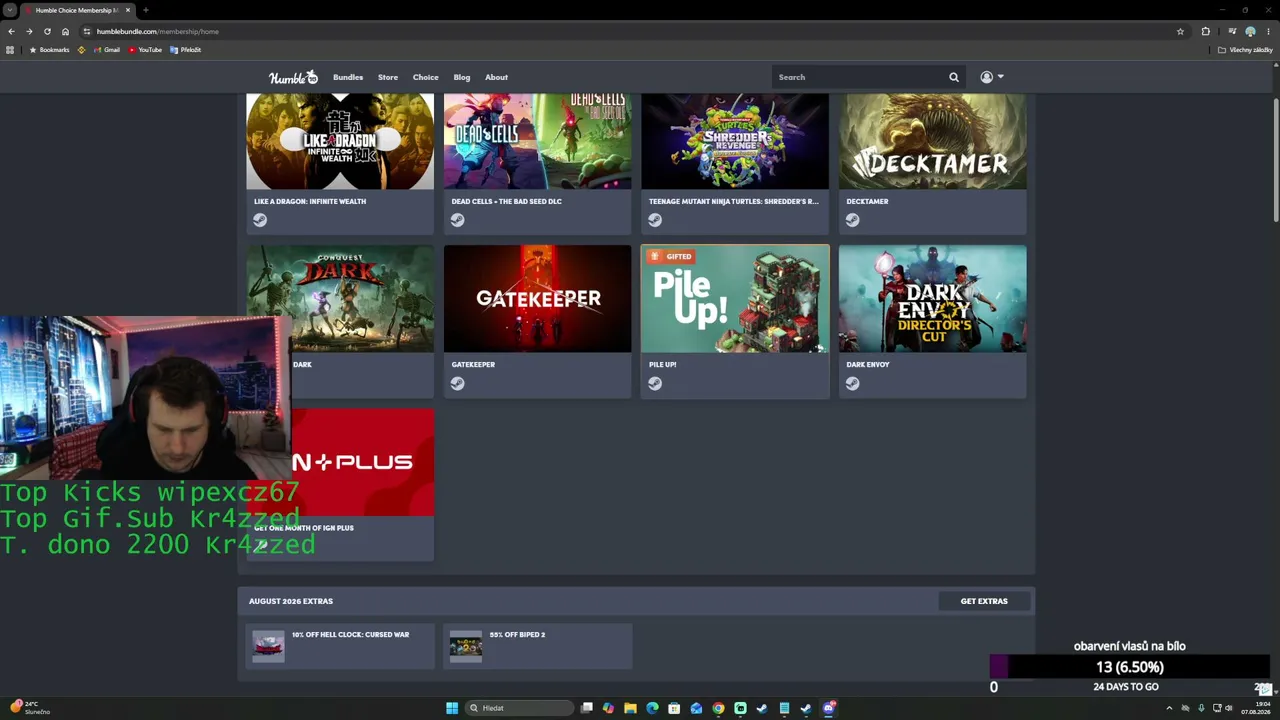This screenshot has width=1280, height=720.
Task: Open the Bookmarks folder in bookmarks bar
Action: [49, 50]
